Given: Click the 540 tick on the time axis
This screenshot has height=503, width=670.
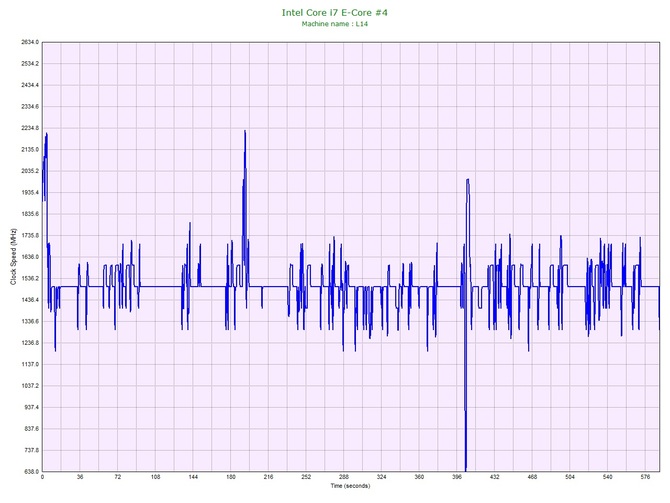Looking at the screenshot, I should (608, 477).
